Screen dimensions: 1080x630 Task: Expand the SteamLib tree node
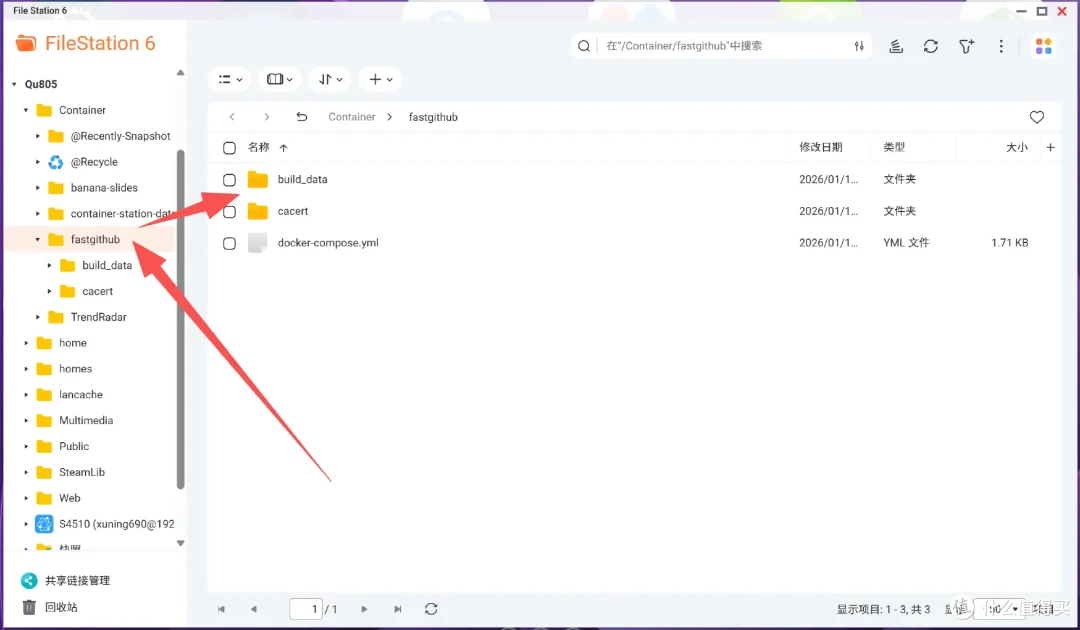click(x=25, y=472)
